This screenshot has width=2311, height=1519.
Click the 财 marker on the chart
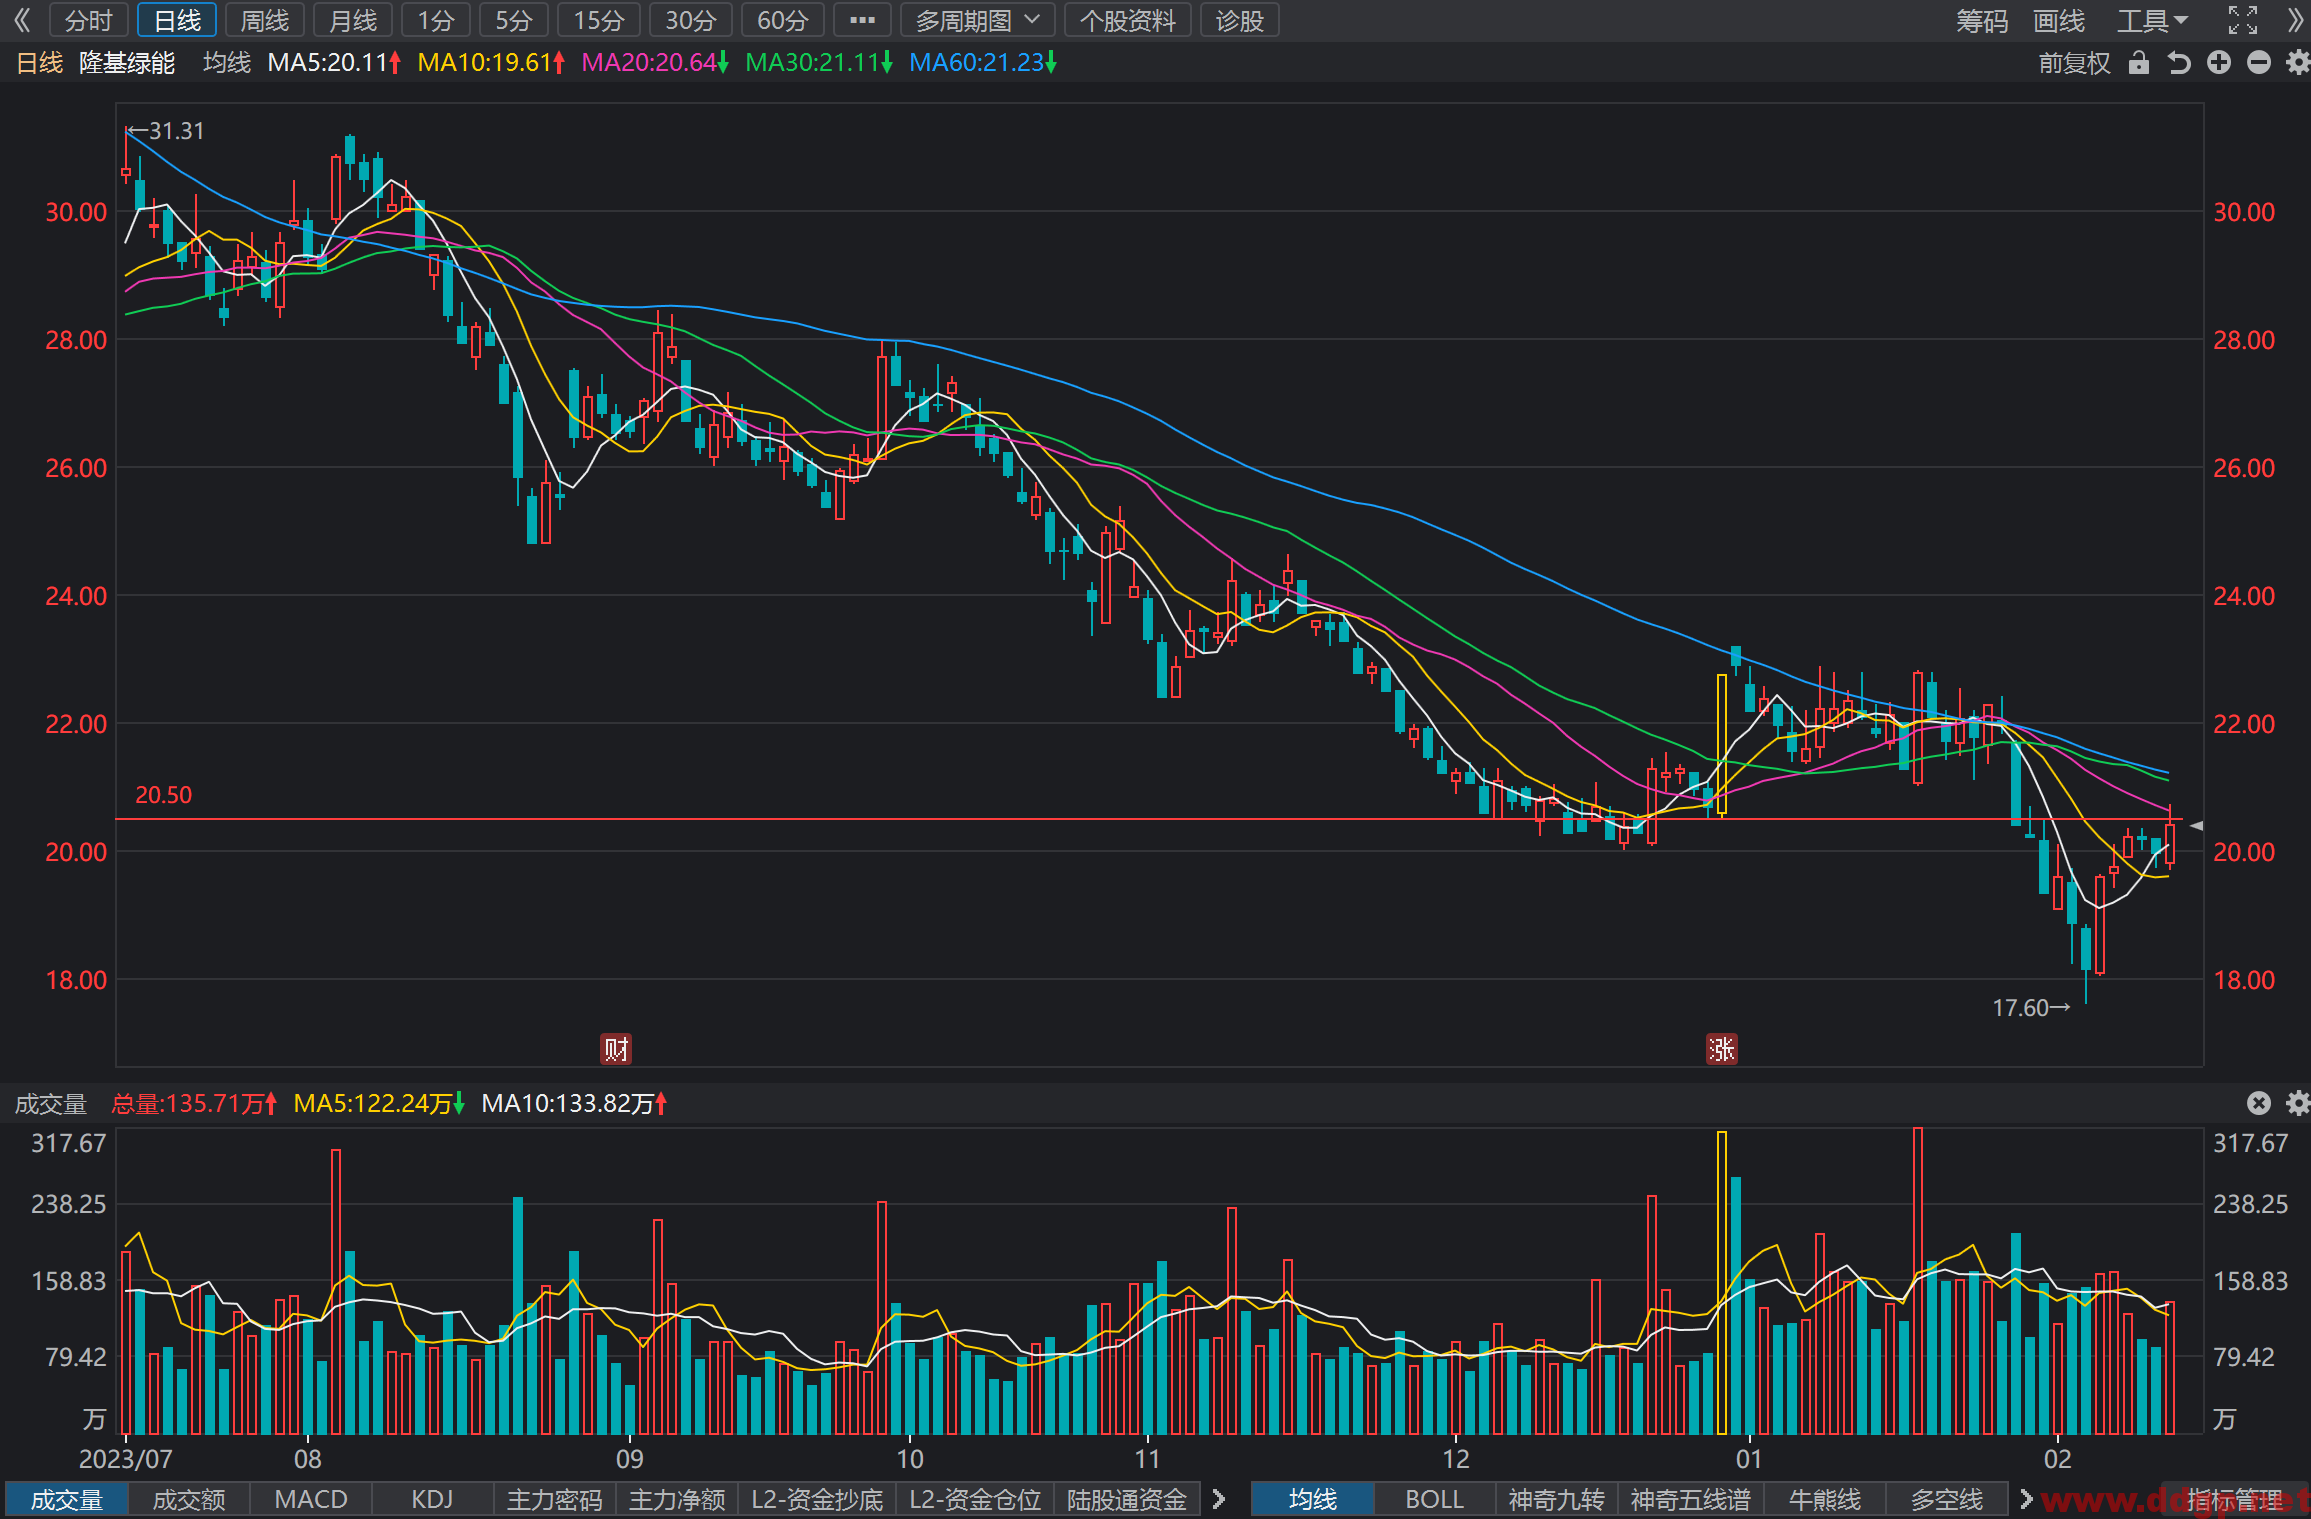616,1049
